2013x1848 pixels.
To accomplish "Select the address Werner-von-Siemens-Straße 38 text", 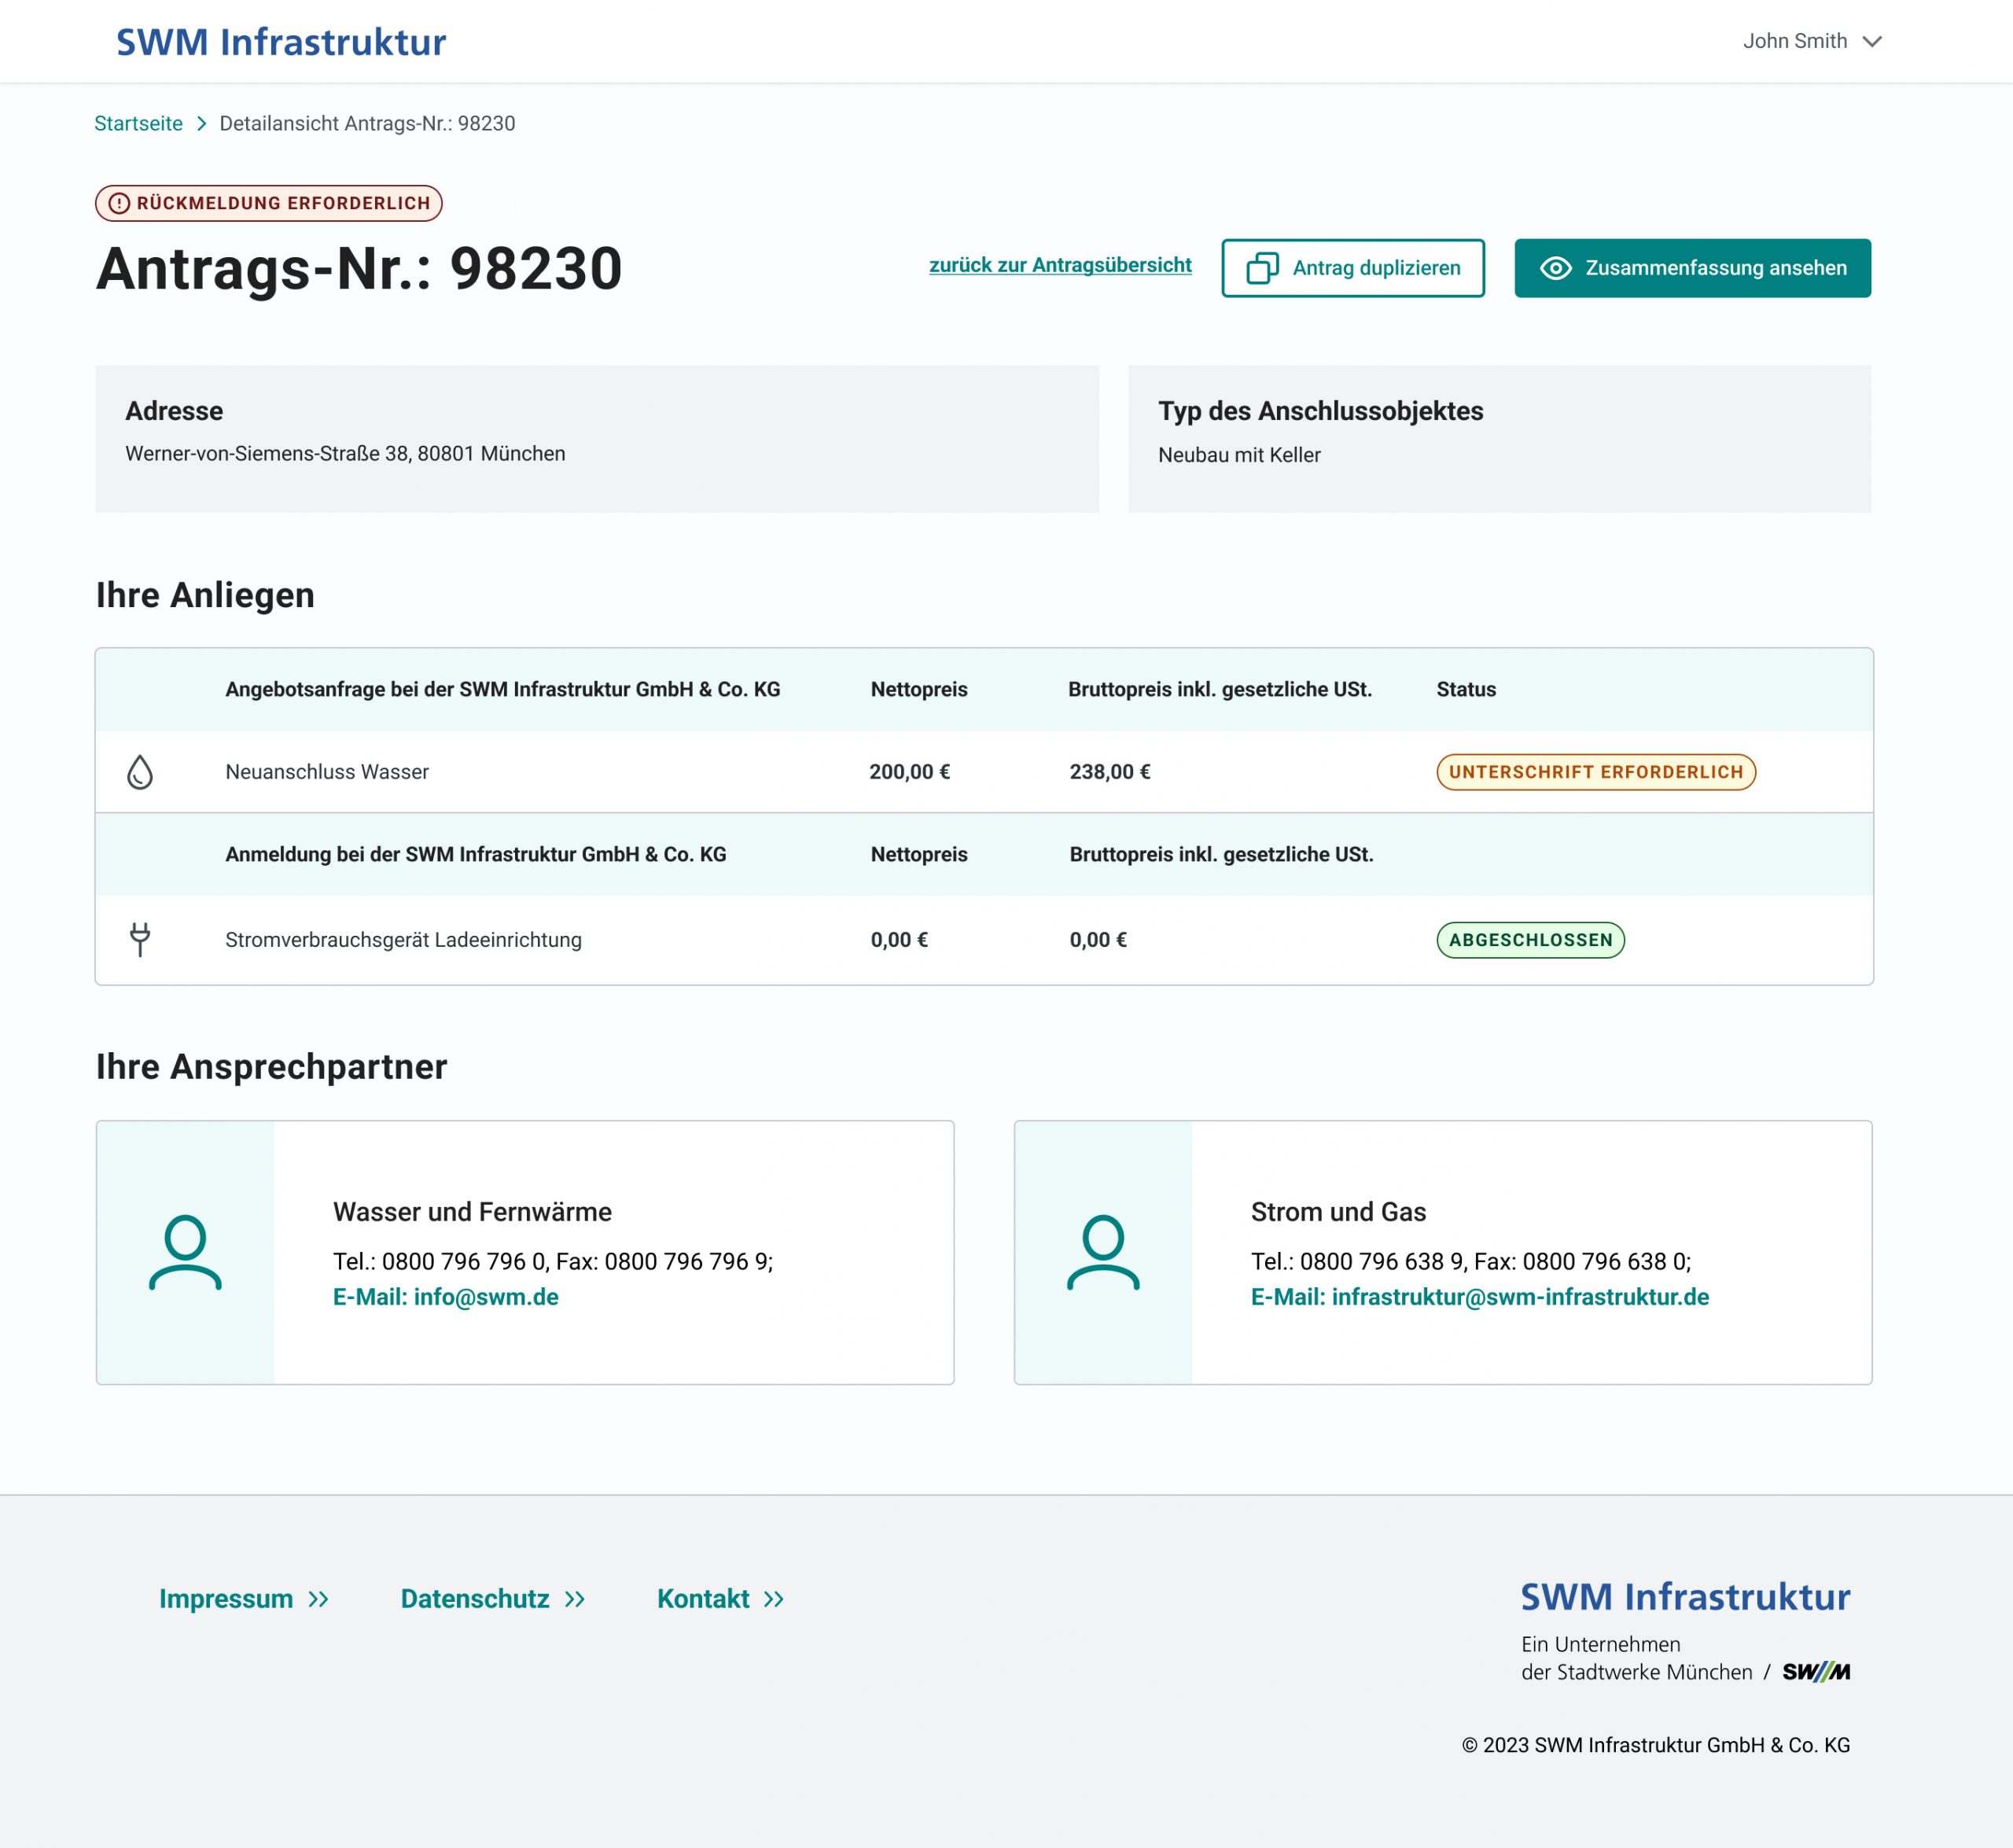I will (x=345, y=454).
